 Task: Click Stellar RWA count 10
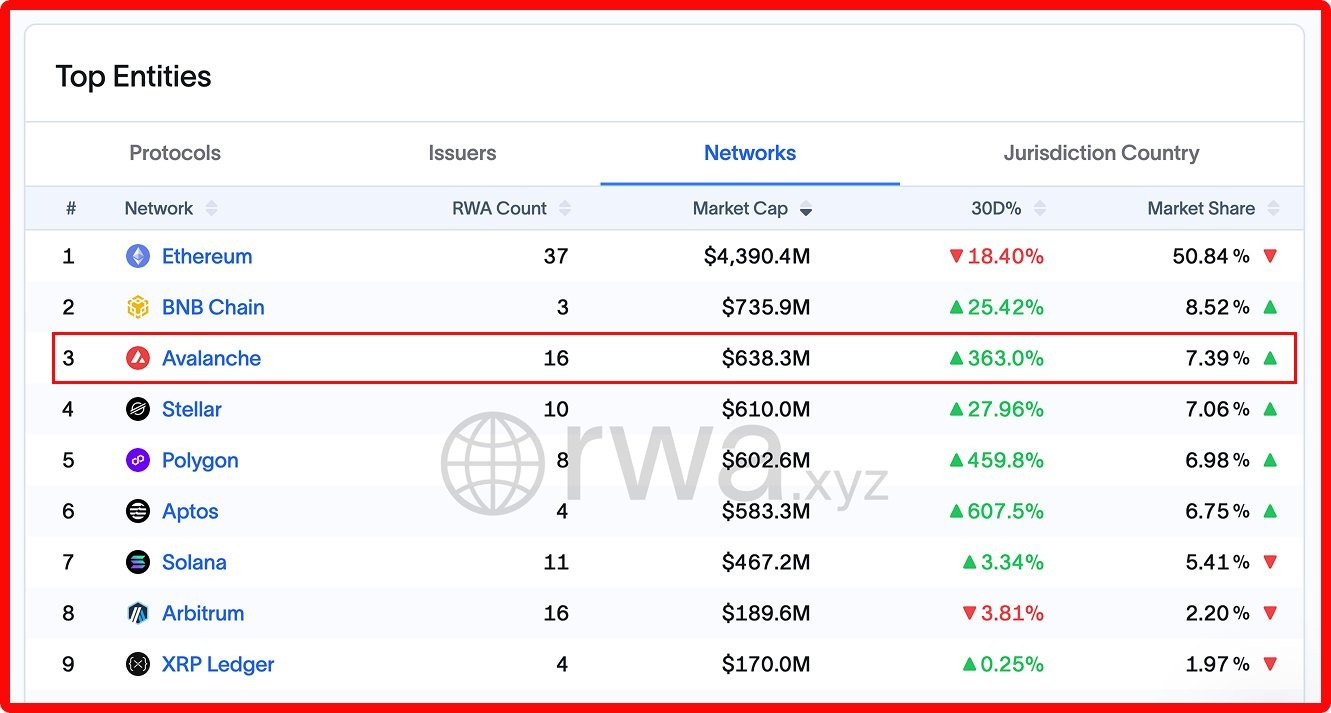[556, 409]
